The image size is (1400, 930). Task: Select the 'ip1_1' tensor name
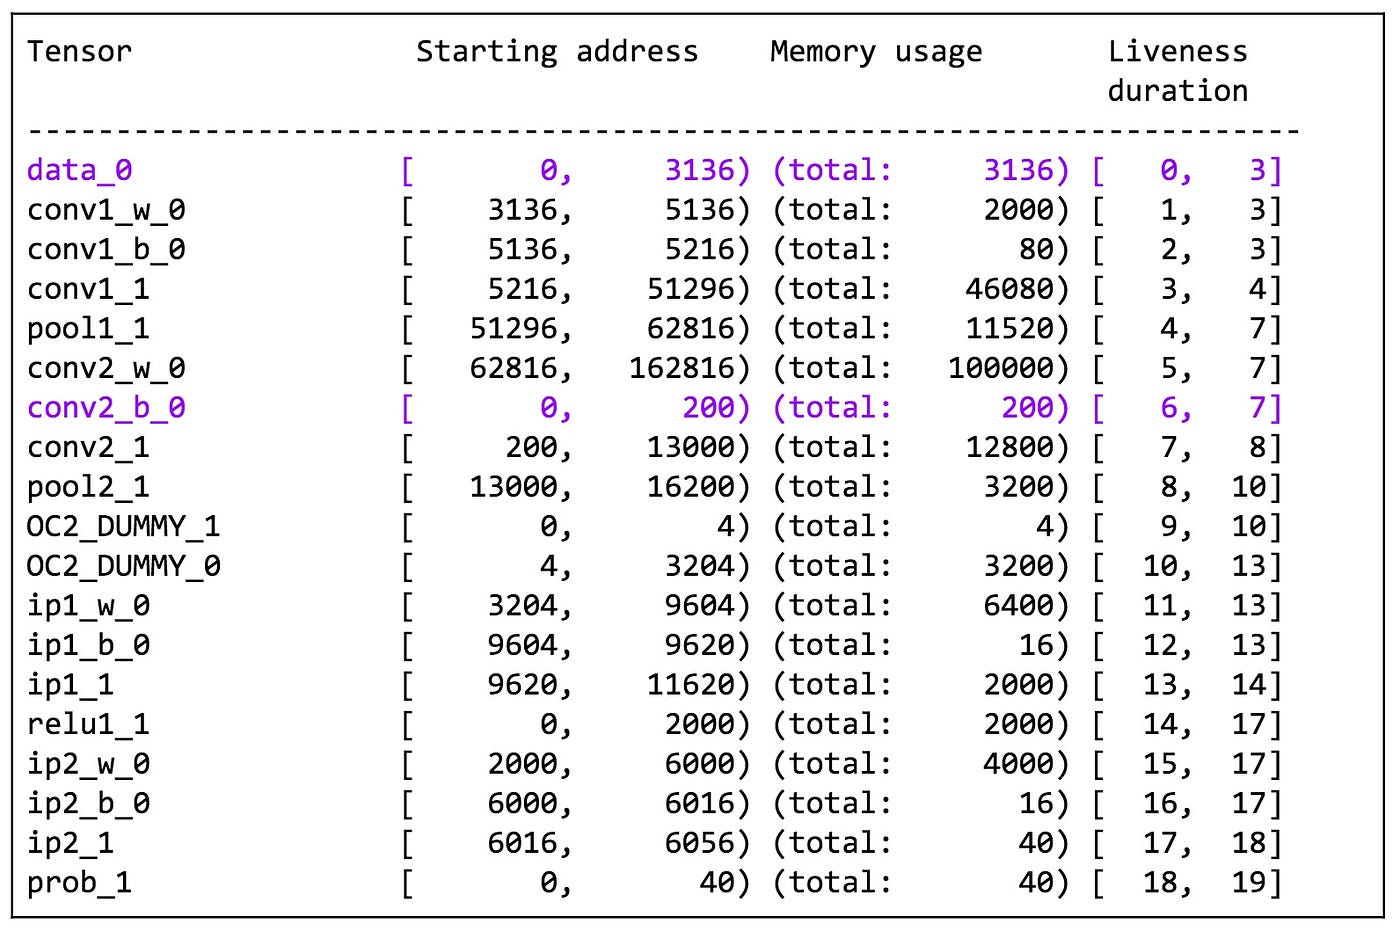click(x=70, y=685)
